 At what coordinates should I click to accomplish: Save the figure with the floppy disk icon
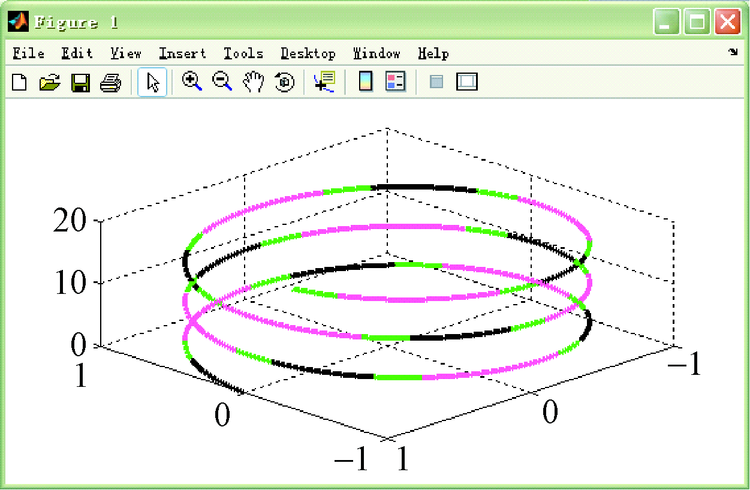tap(80, 83)
